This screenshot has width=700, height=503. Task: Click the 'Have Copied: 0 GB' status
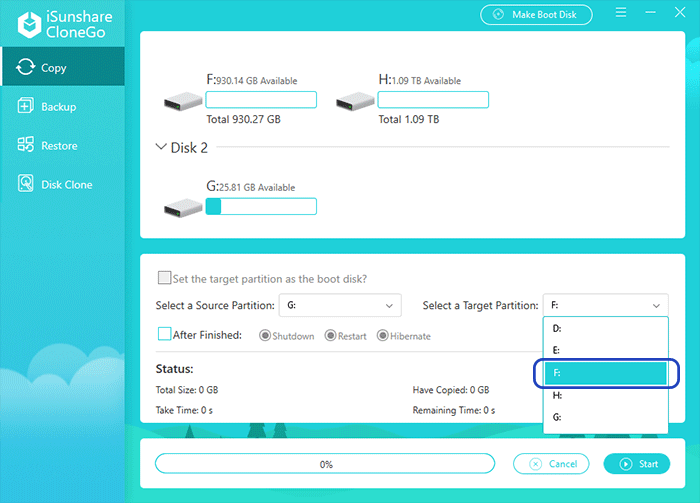[451, 390]
